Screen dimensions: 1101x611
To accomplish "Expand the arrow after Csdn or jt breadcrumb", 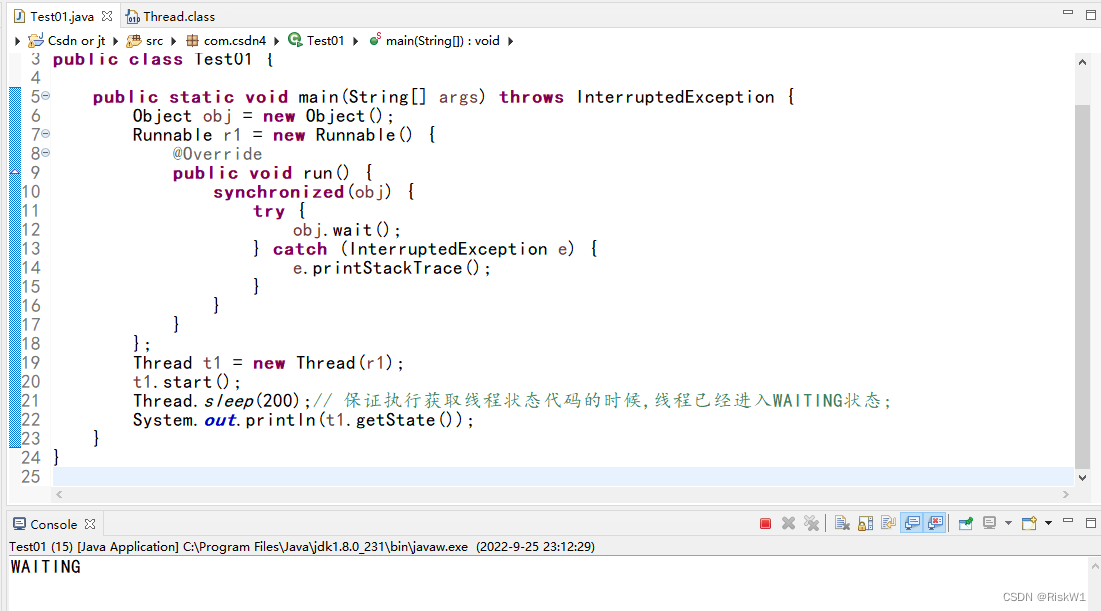I will pos(116,41).
